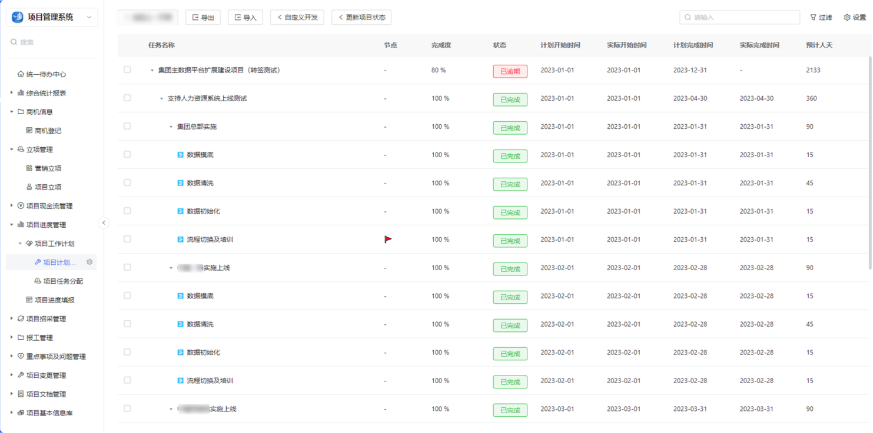Go to 项目任务分配 in the sidebar
The width and height of the screenshot is (873, 433).
62,281
